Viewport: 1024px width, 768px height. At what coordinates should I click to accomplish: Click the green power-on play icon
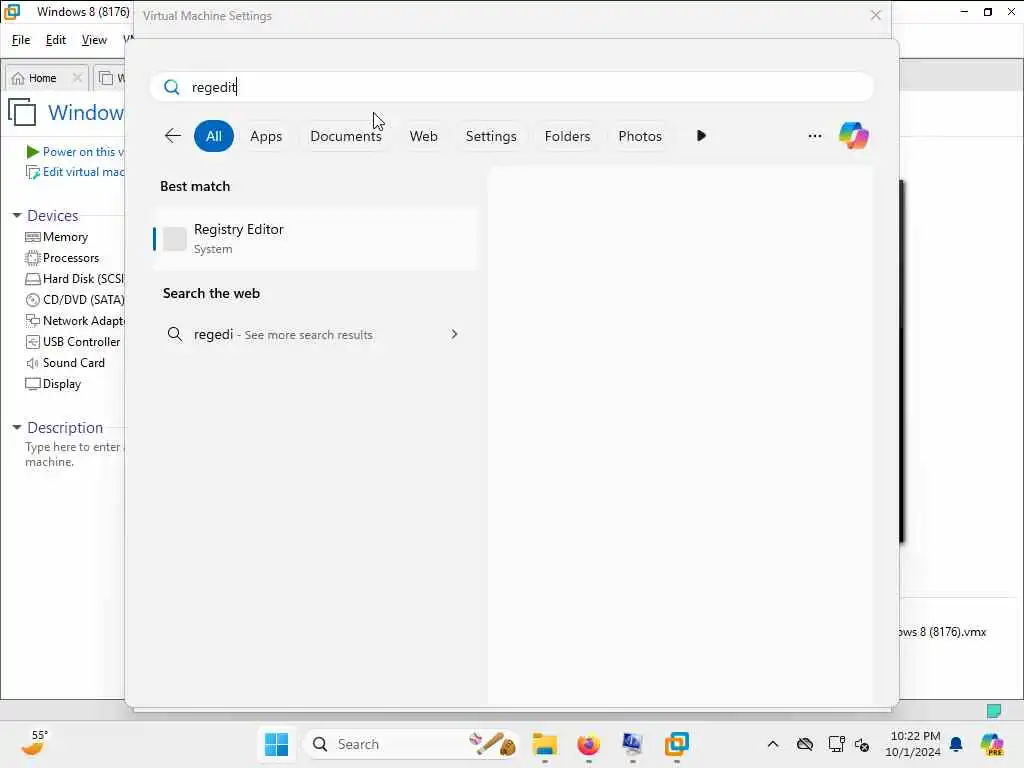pos(32,152)
